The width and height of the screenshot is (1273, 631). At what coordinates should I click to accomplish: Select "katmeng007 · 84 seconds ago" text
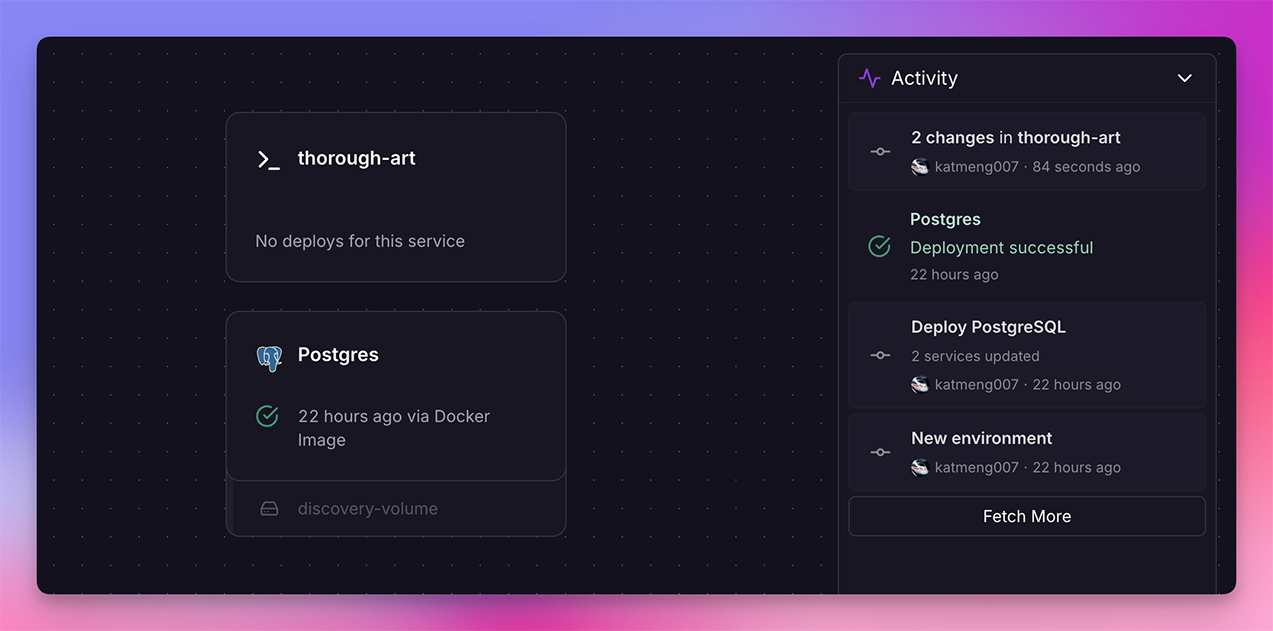[1037, 167]
